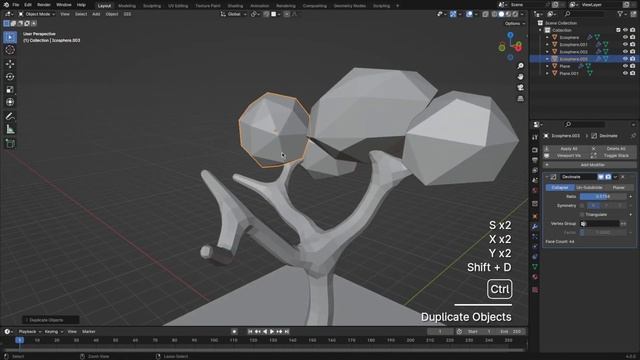Click the timeline playhead frame marker
The image size is (640, 360).
tap(19, 340)
